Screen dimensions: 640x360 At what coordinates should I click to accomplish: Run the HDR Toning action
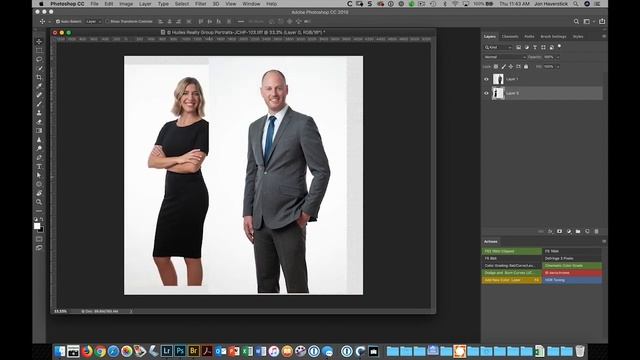point(572,280)
